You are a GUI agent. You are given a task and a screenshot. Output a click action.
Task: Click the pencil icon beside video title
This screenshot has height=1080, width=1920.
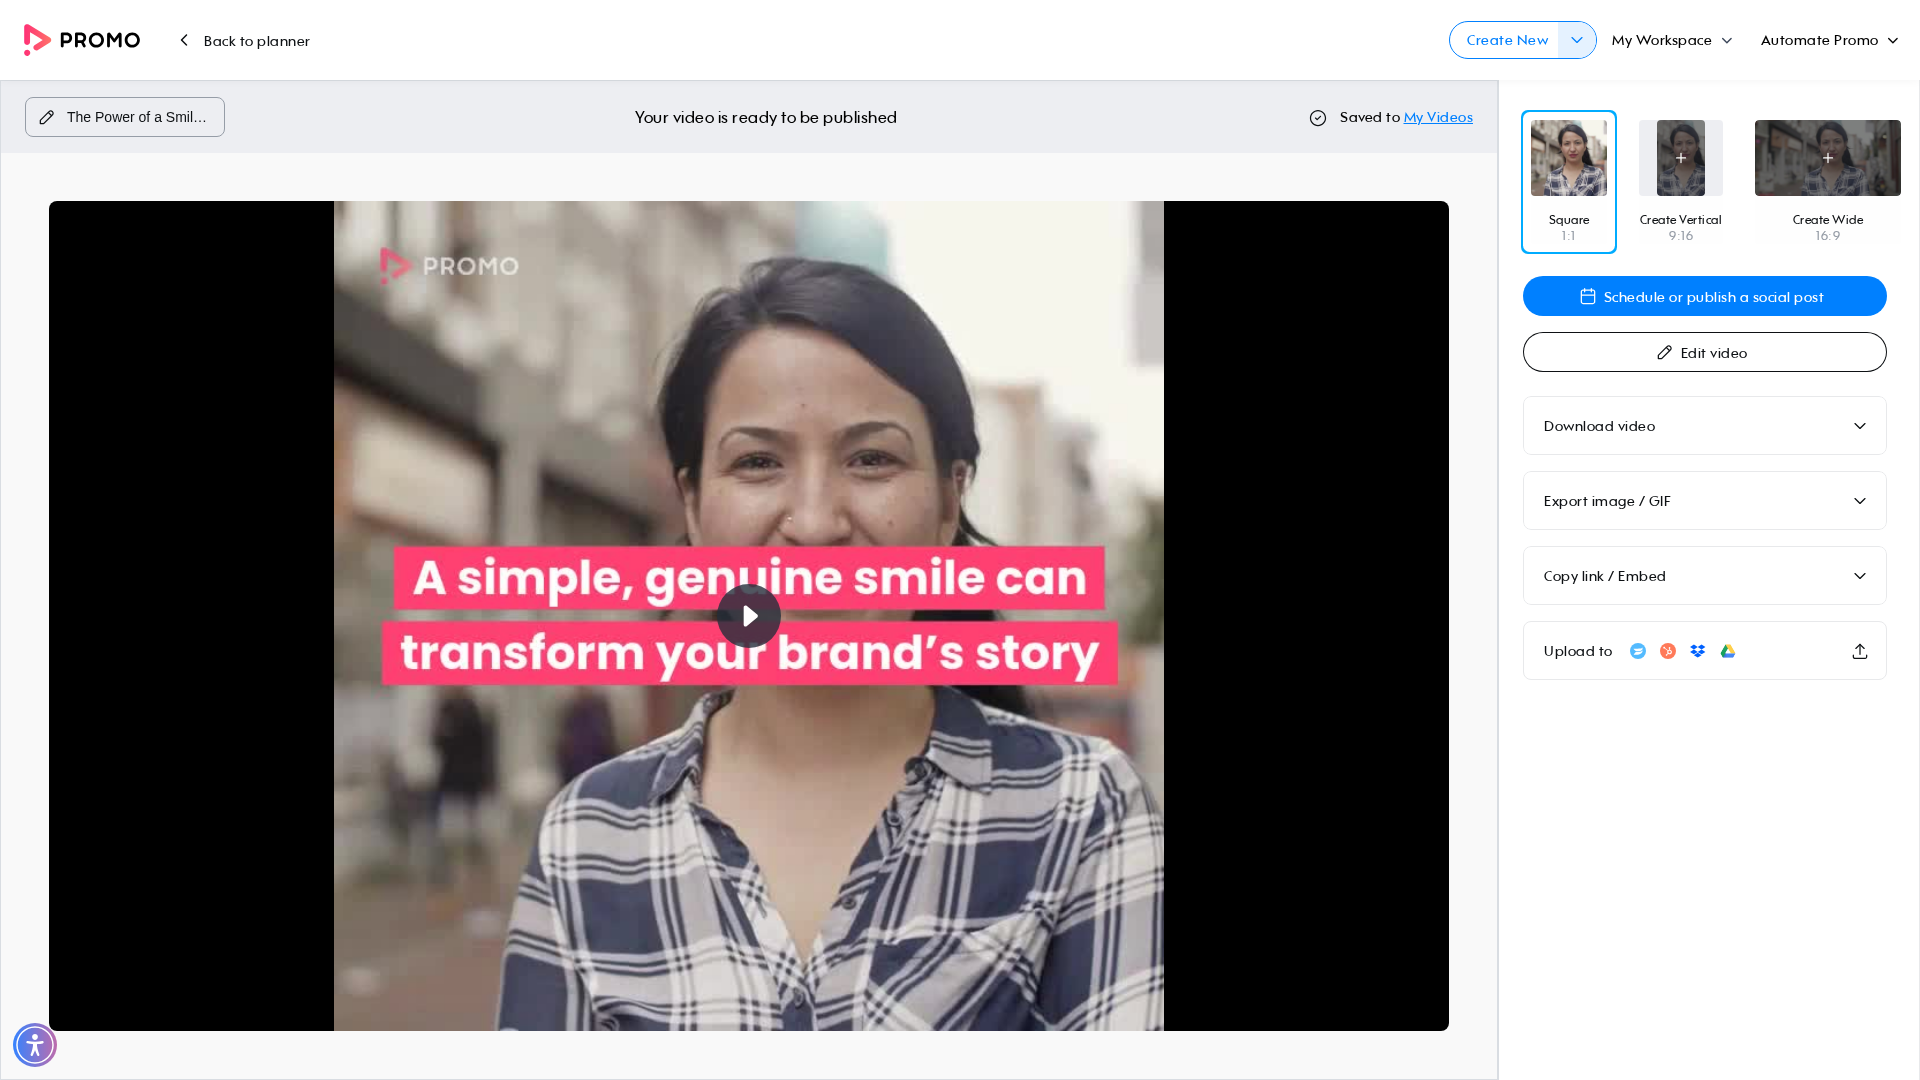coord(47,117)
